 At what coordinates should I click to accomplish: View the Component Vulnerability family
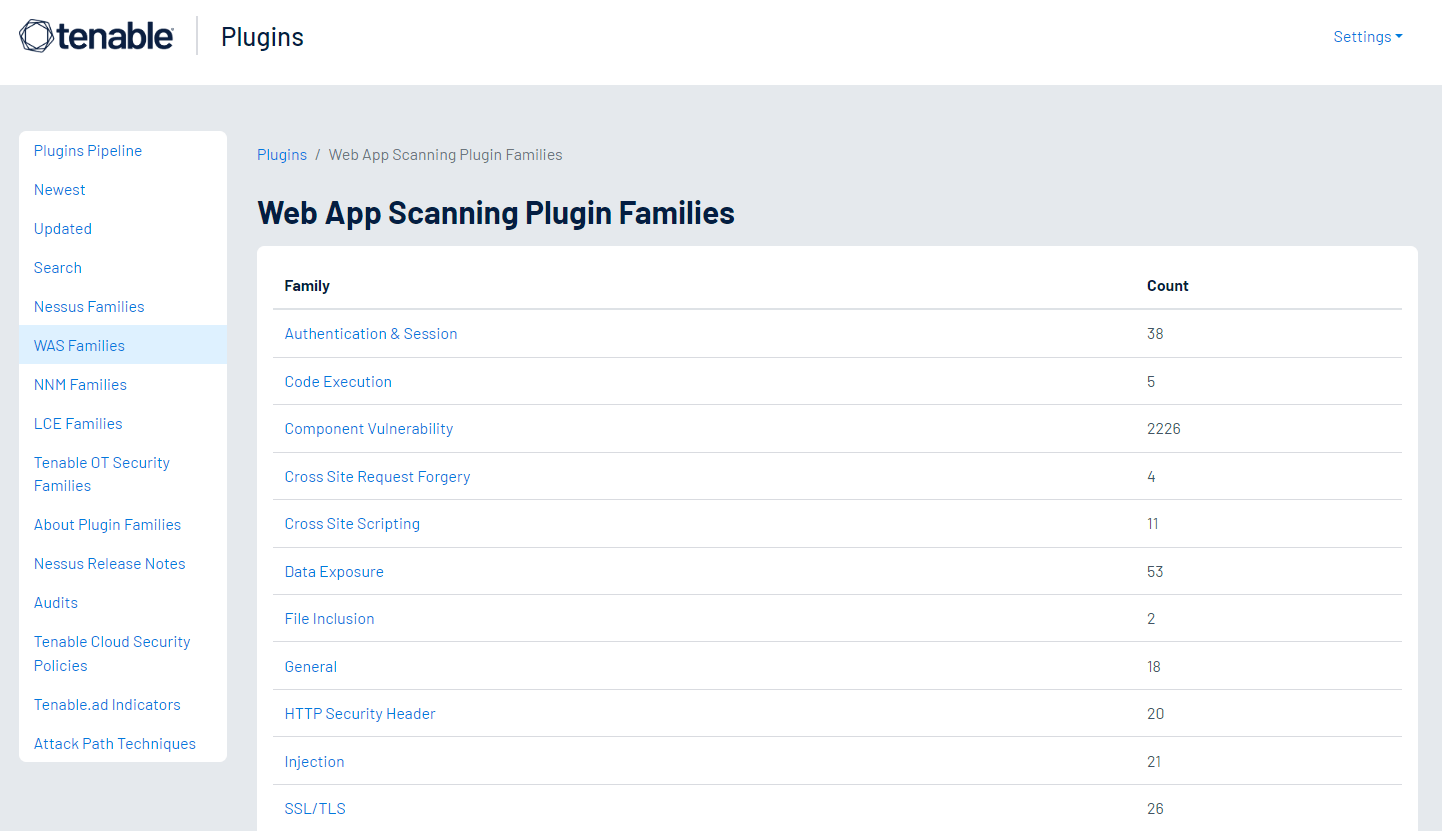pyautogui.click(x=369, y=428)
